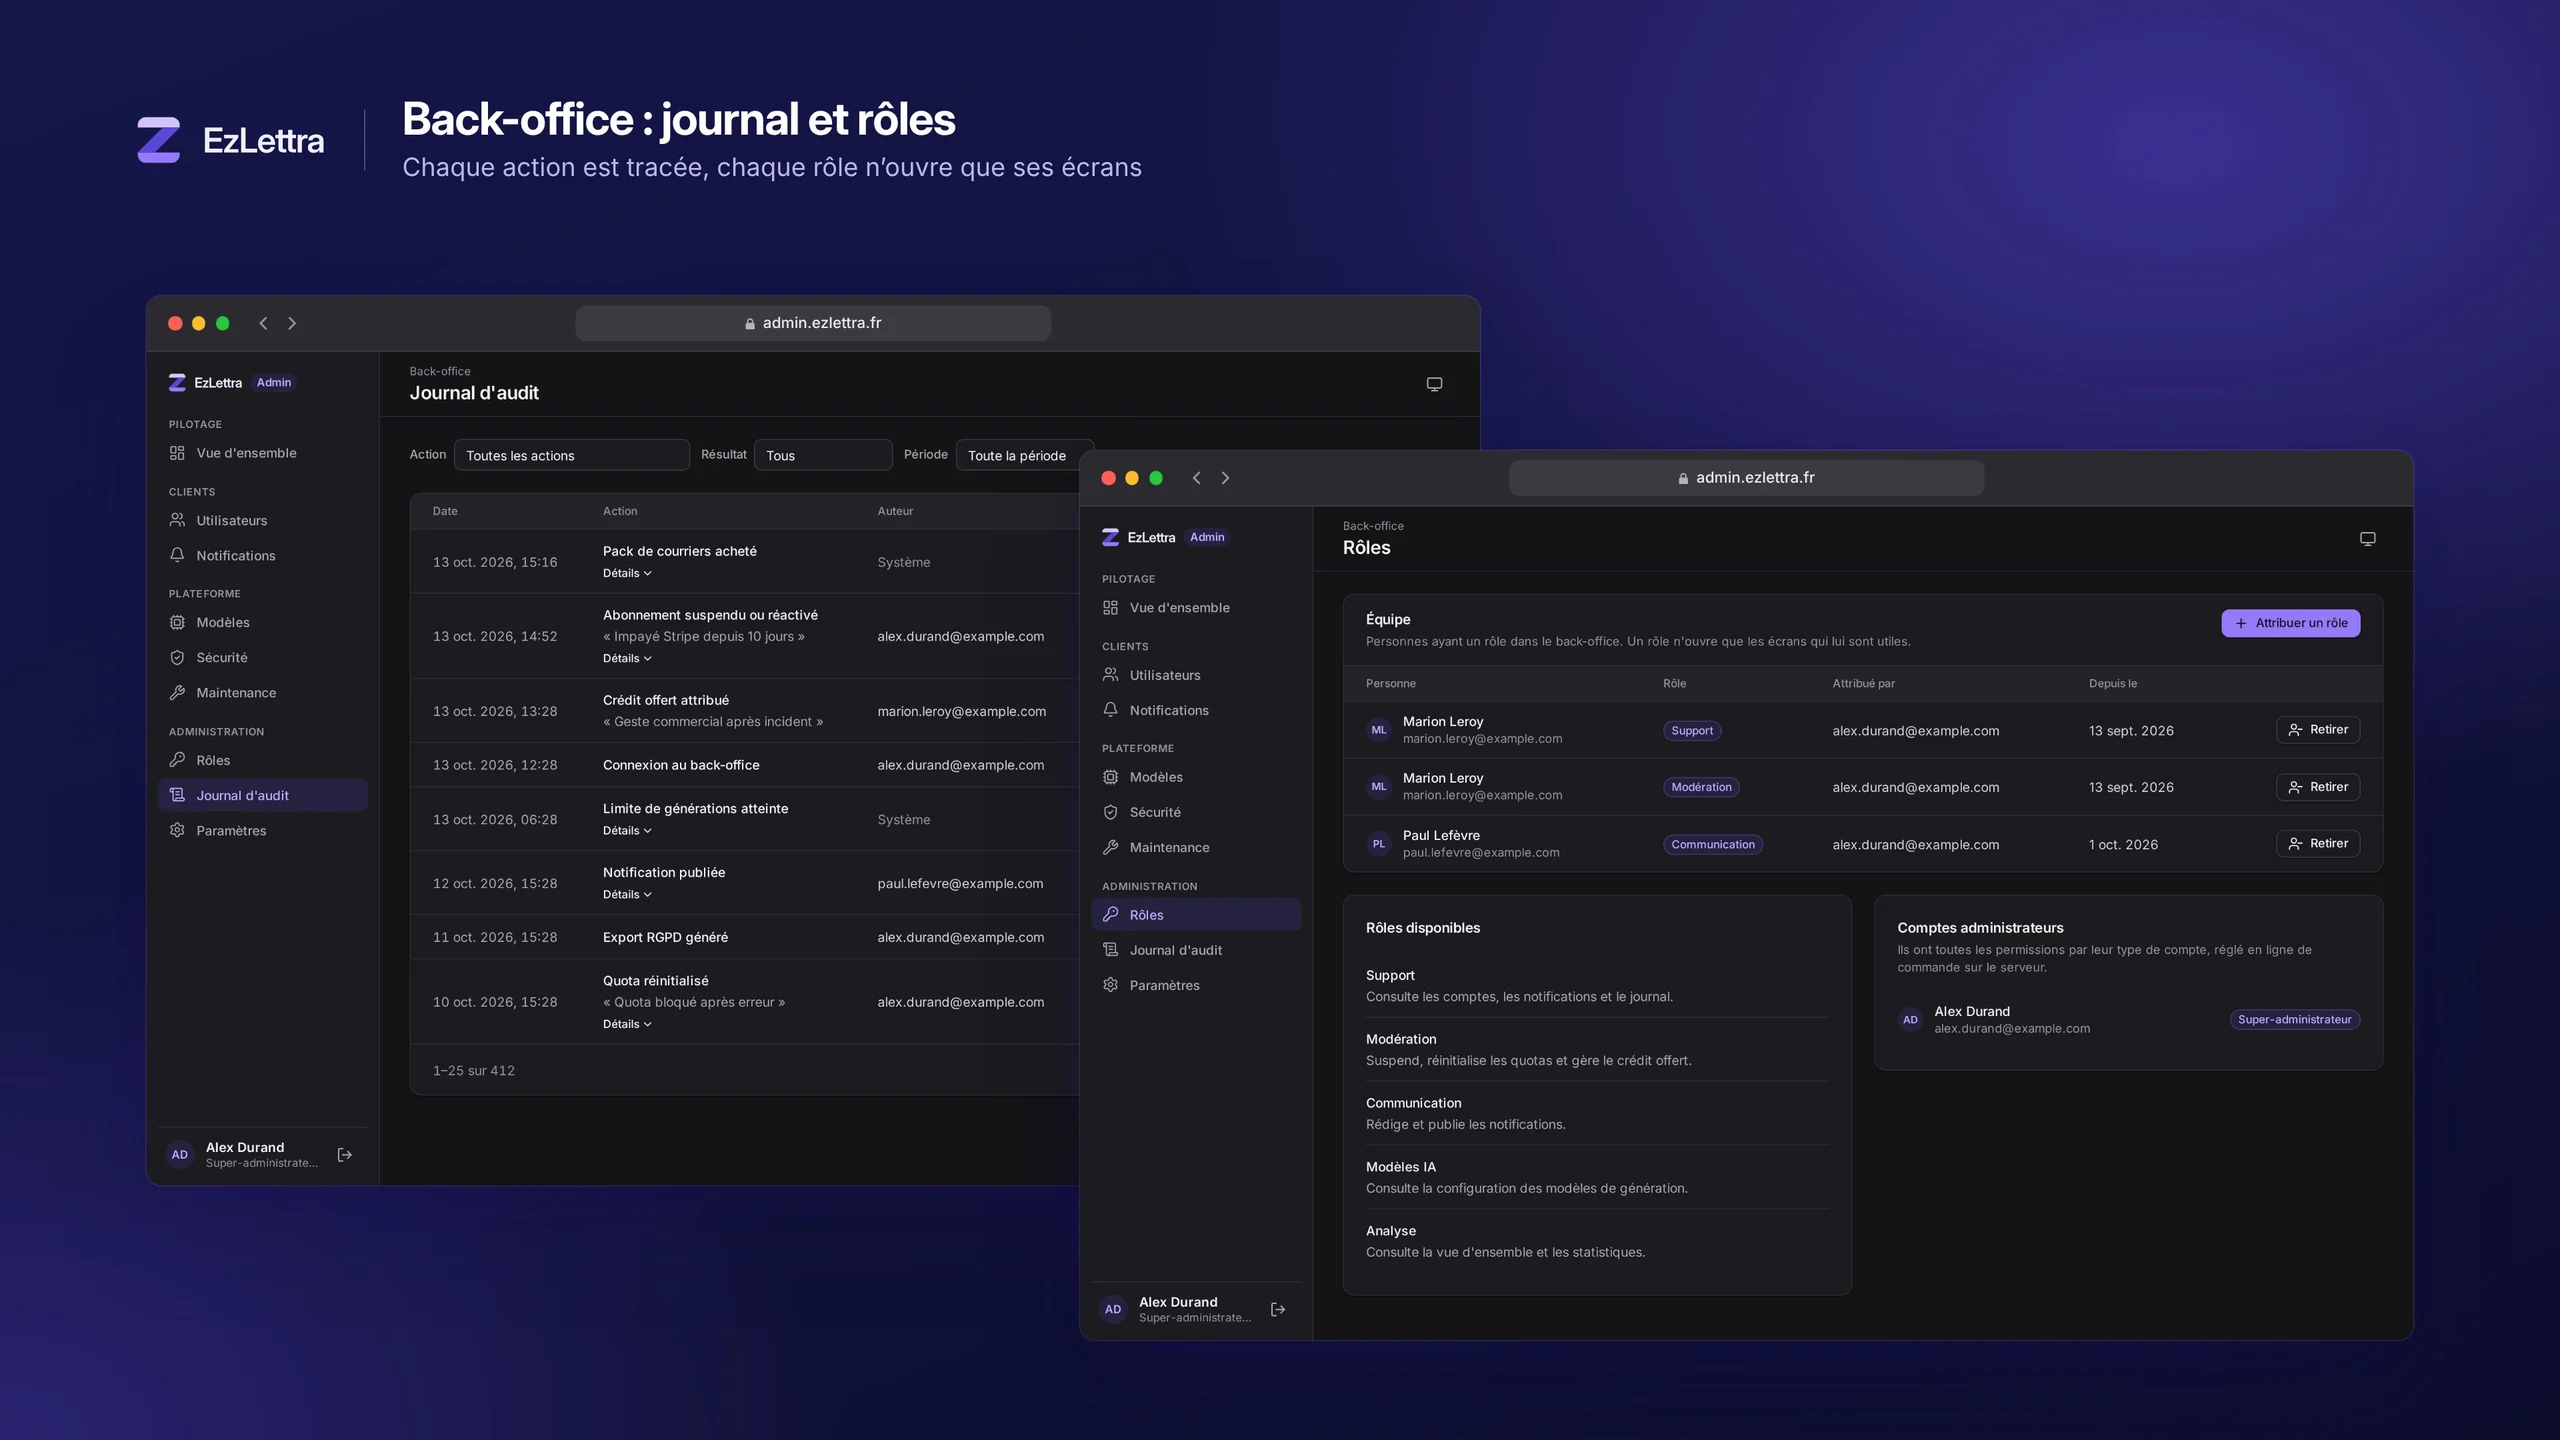Click the lock icon in the Rôles window address bar
Screen dimensions: 2560x1440
[x=1683, y=479]
